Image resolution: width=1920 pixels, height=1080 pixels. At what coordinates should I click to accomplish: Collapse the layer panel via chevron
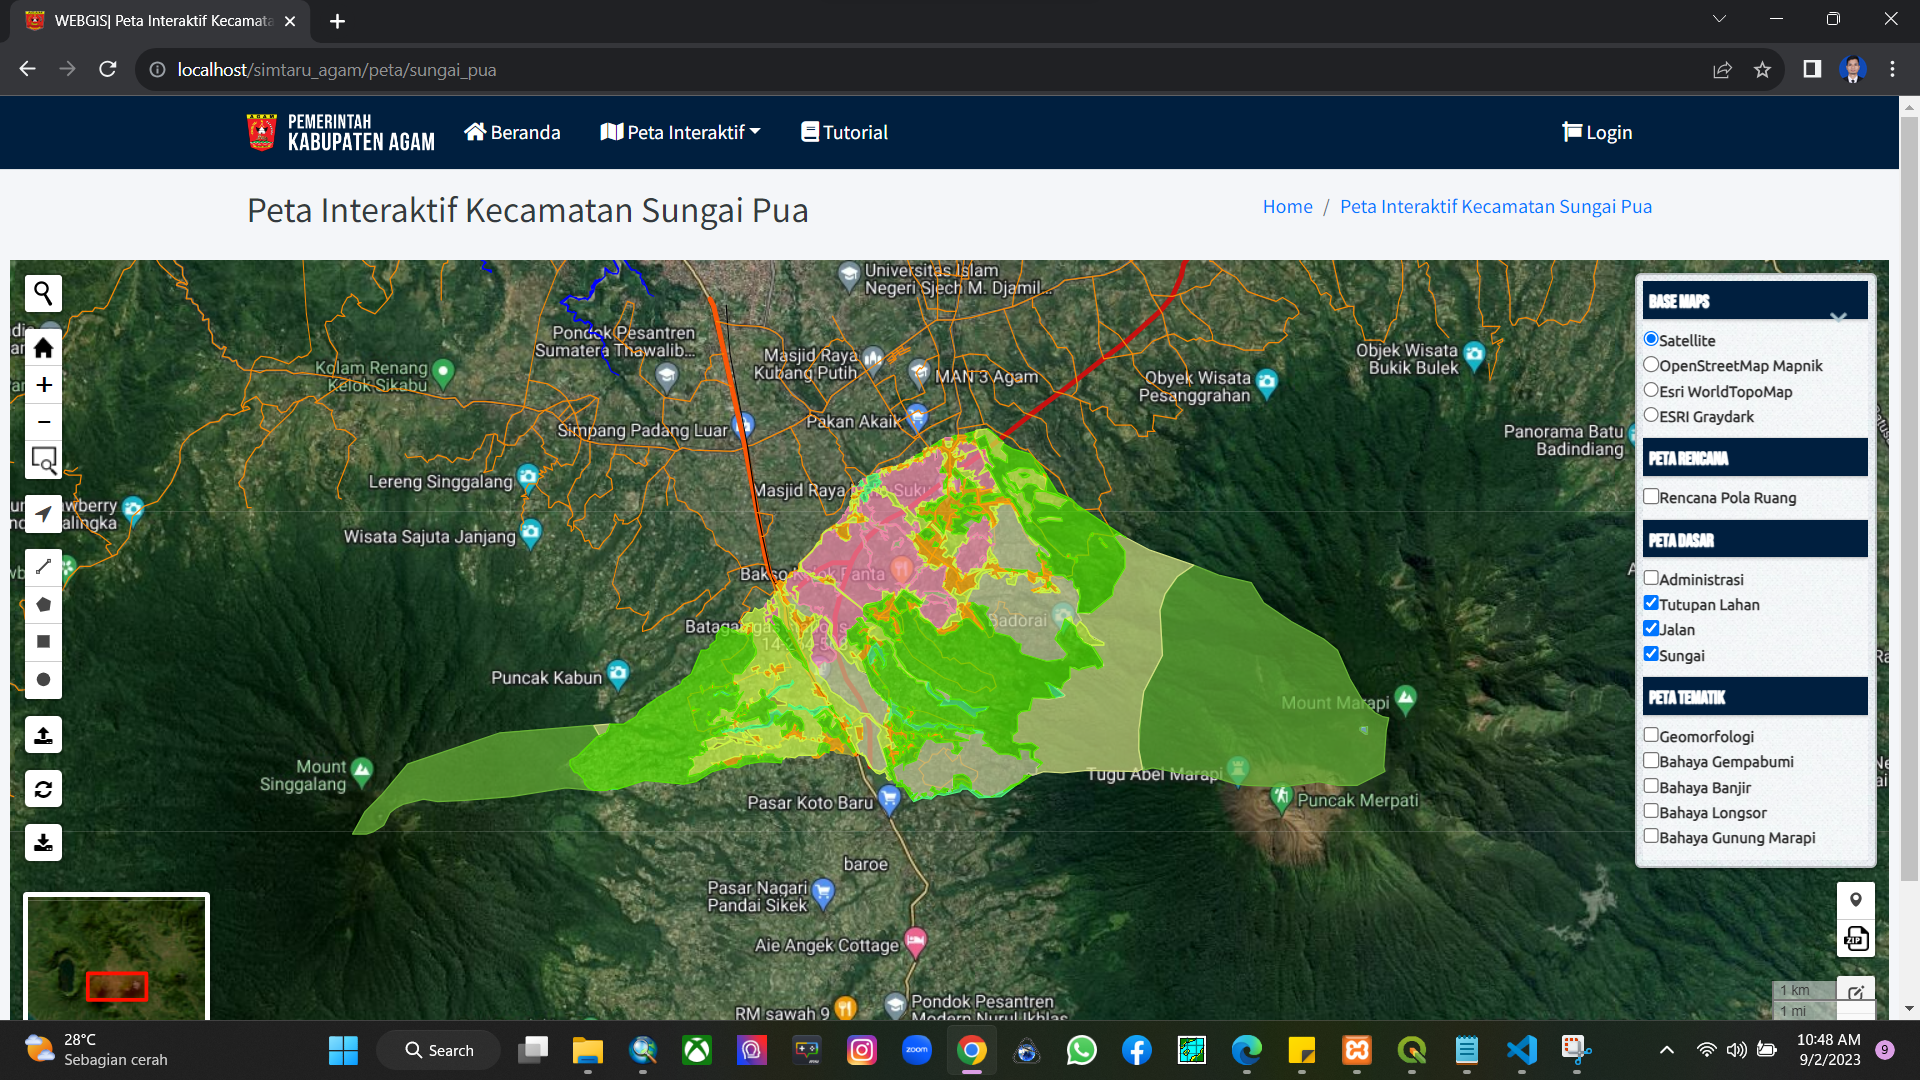click(x=1838, y=317)
